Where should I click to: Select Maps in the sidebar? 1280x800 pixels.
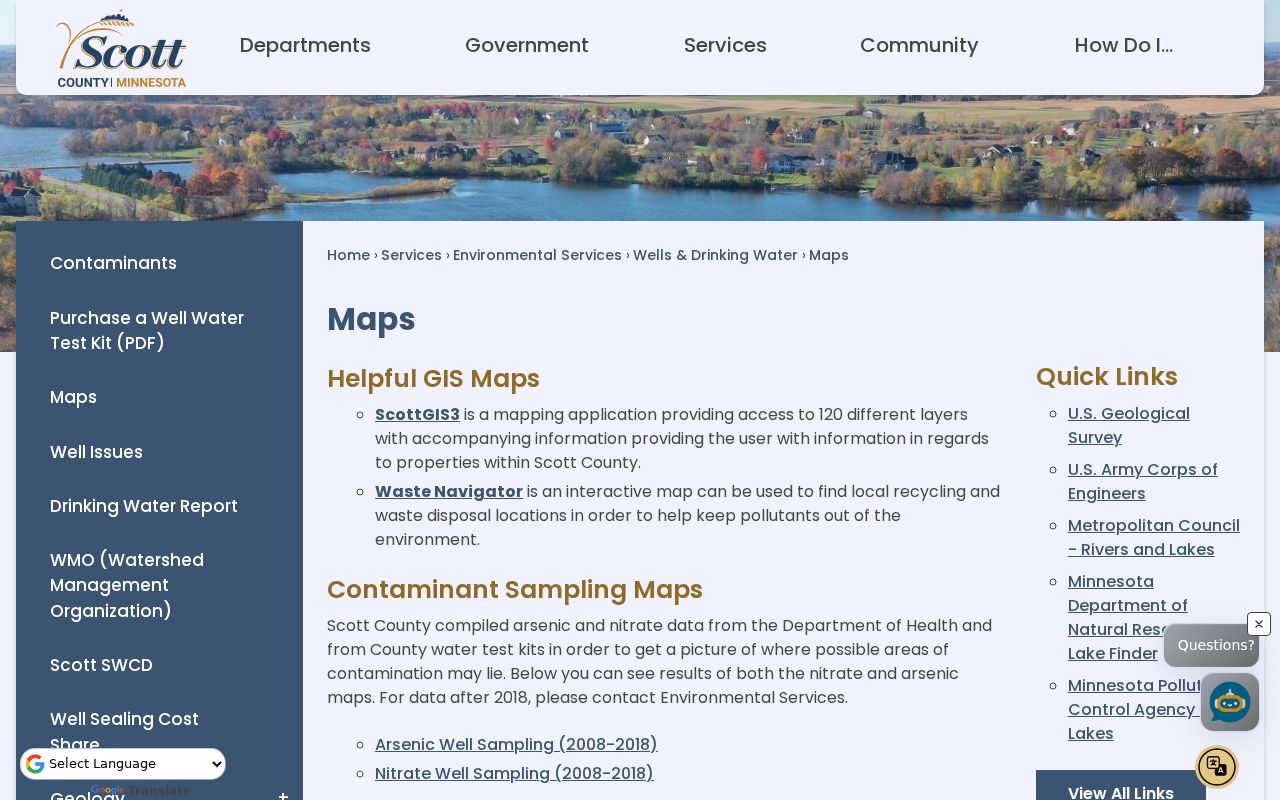click(73, 397)
